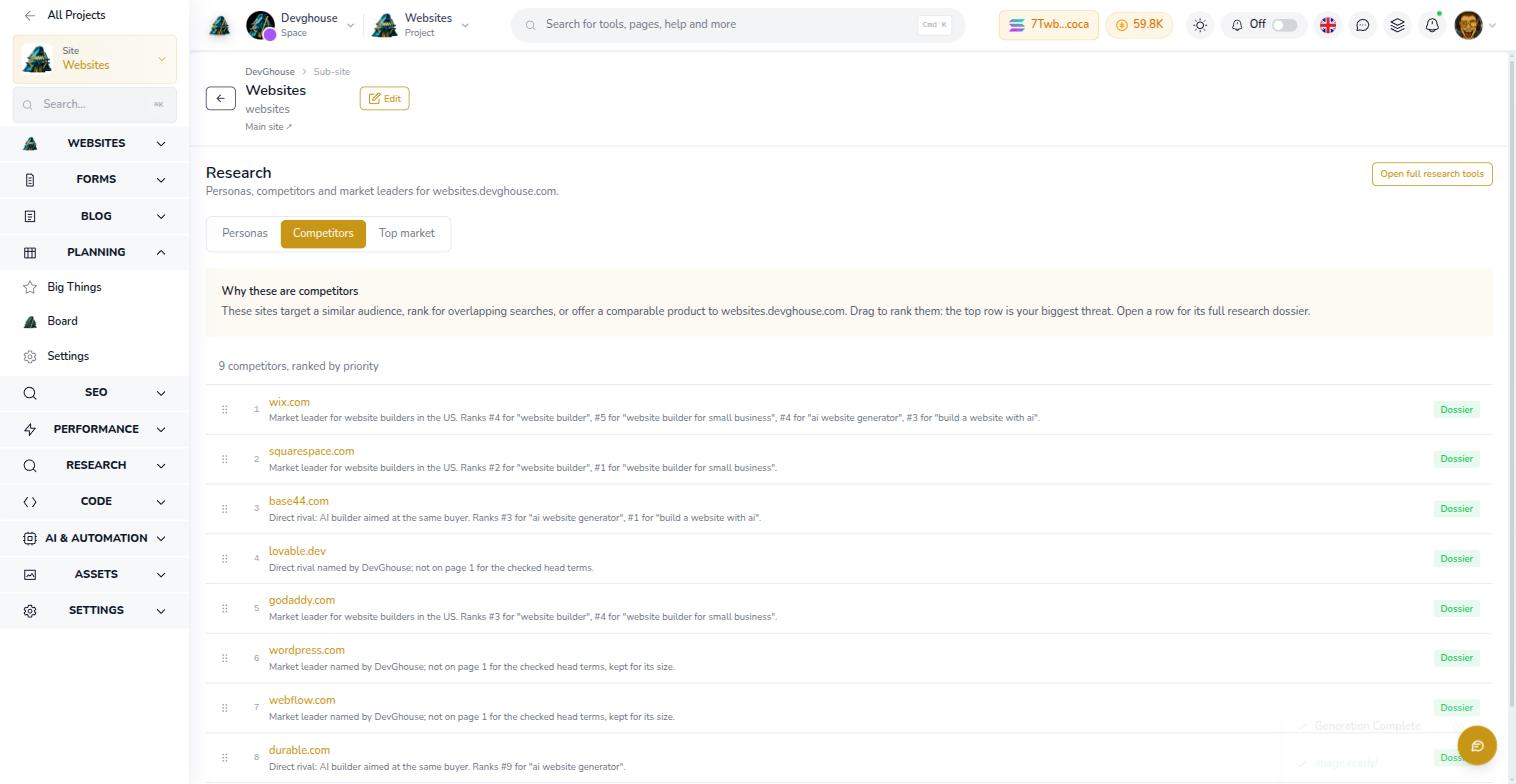Click the Board icon in sidebar
This screenshot has height=784, width=1516.
pyautogui.click(x=30, y=321)
